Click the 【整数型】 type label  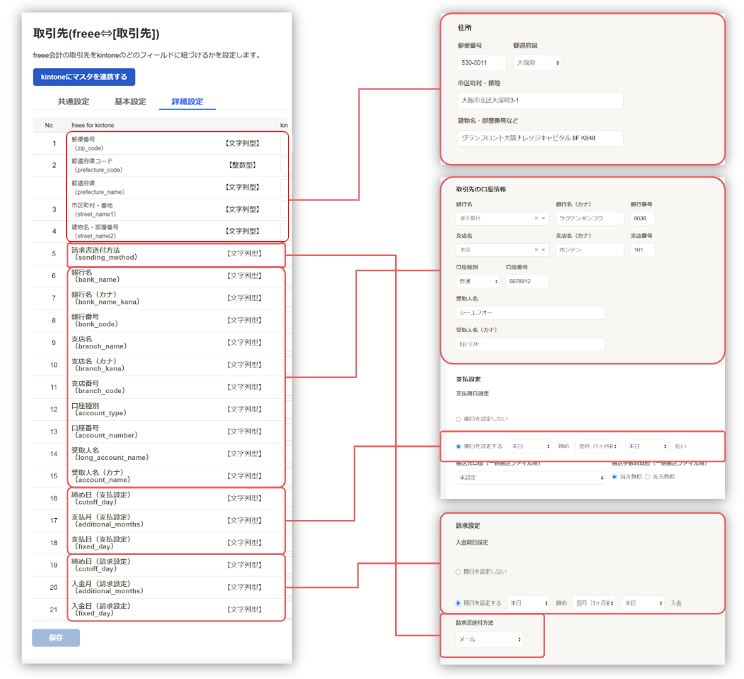click(242, 165)
